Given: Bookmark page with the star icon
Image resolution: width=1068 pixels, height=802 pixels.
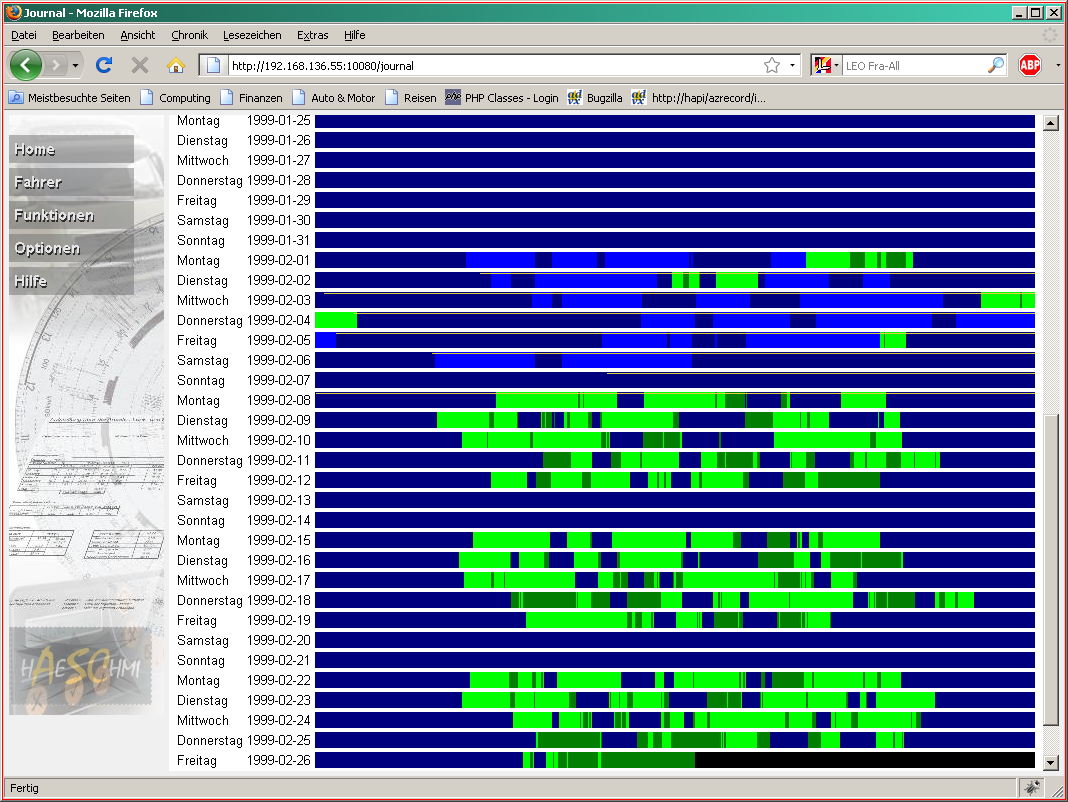Looking at the screenshot, I should coord(772,66).
